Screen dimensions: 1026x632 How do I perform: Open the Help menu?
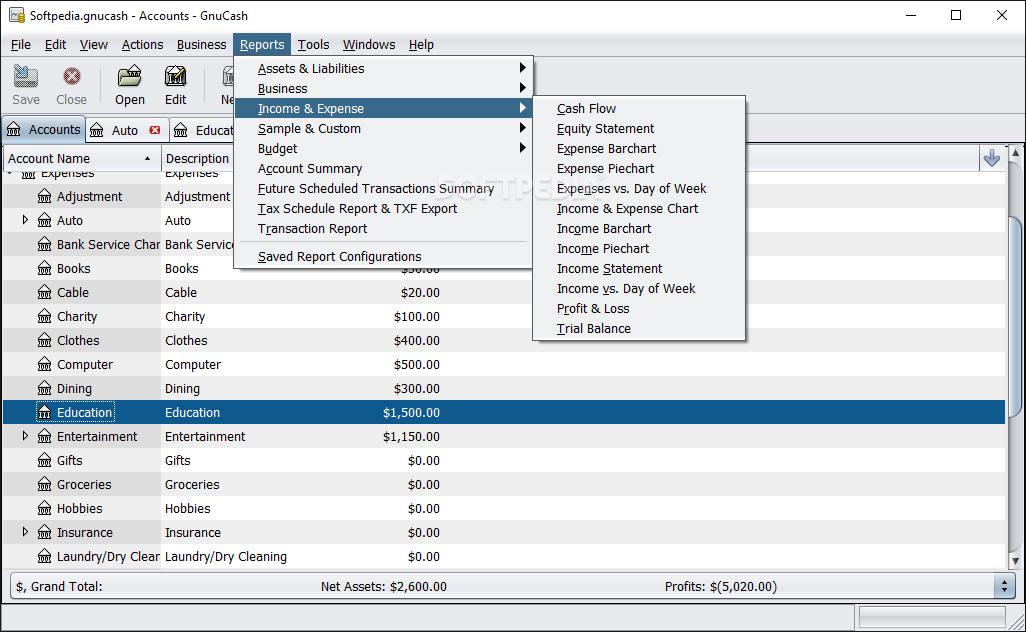click(421, 44)
